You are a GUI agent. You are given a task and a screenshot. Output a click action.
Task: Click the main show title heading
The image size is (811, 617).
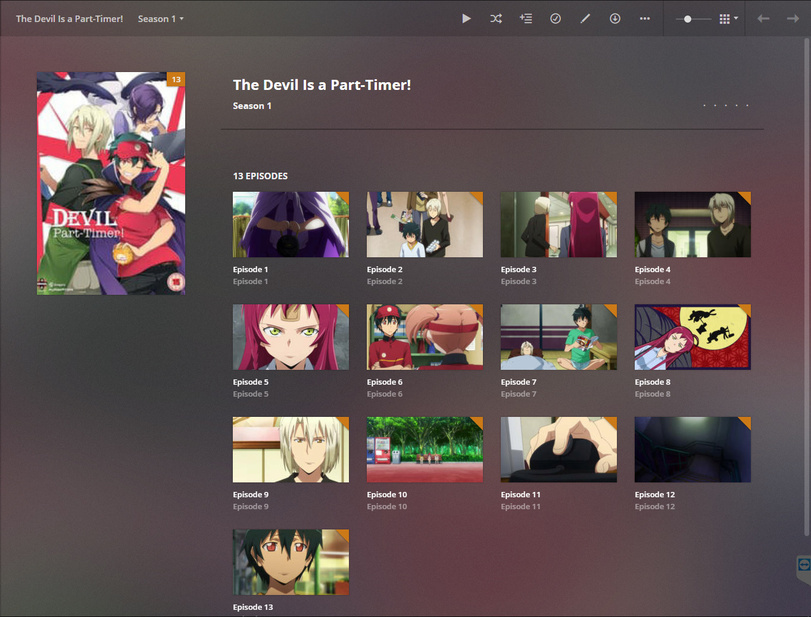322,85
